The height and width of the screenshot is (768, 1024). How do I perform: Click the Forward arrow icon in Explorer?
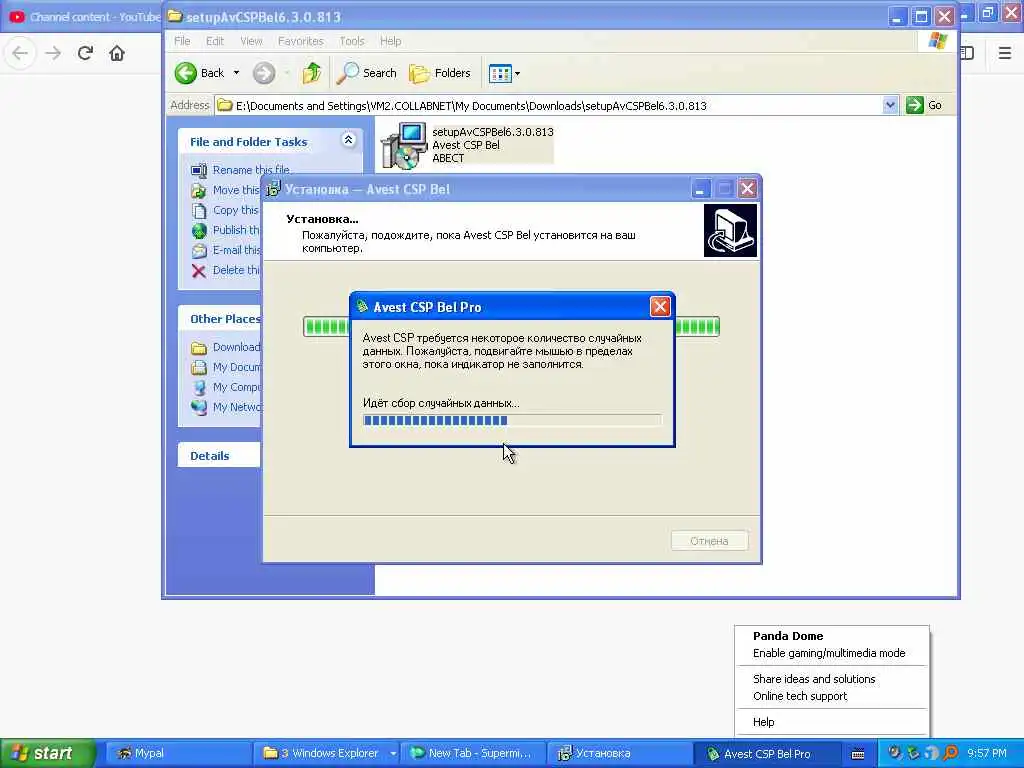coord(264,73)
